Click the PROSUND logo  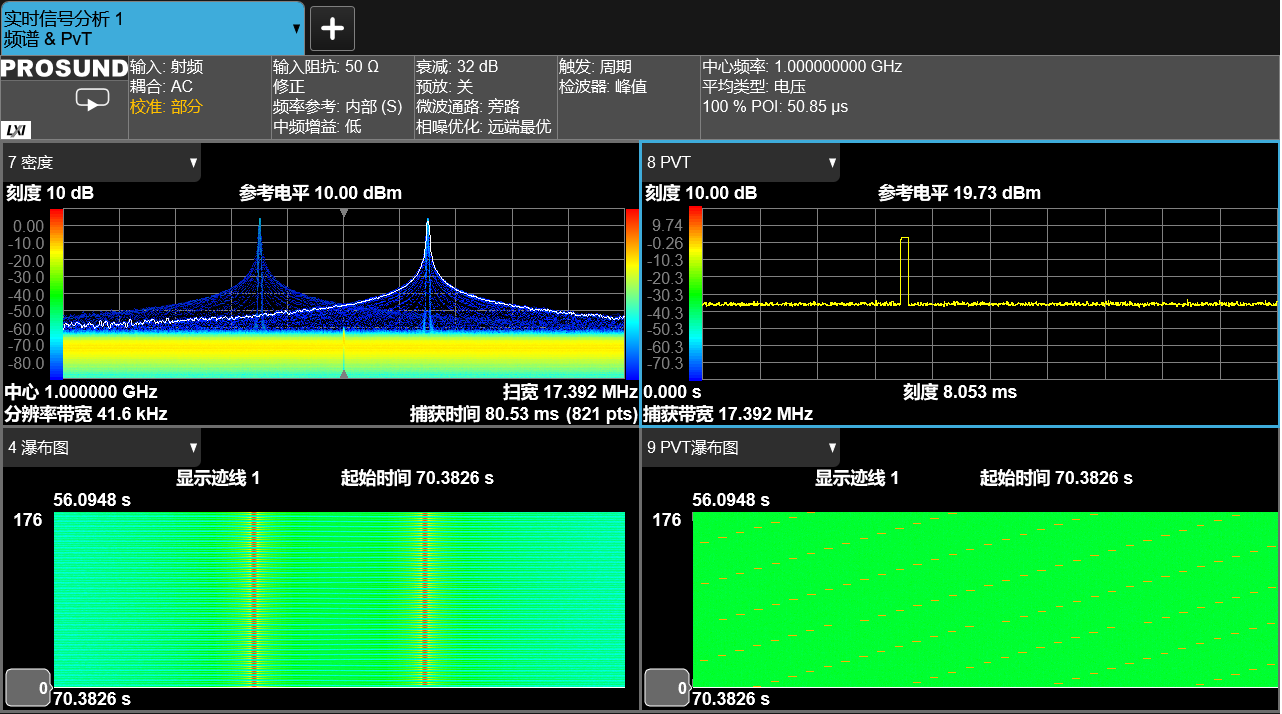65,68
